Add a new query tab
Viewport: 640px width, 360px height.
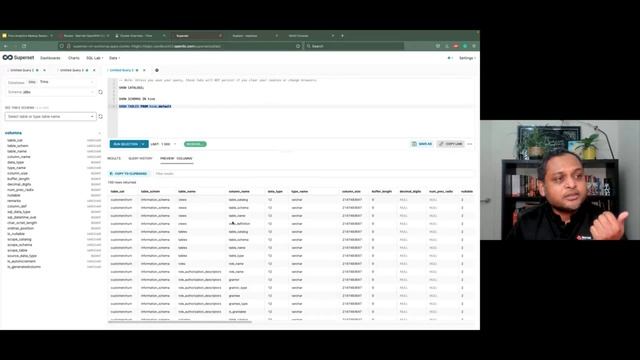[x=157, y=70]
